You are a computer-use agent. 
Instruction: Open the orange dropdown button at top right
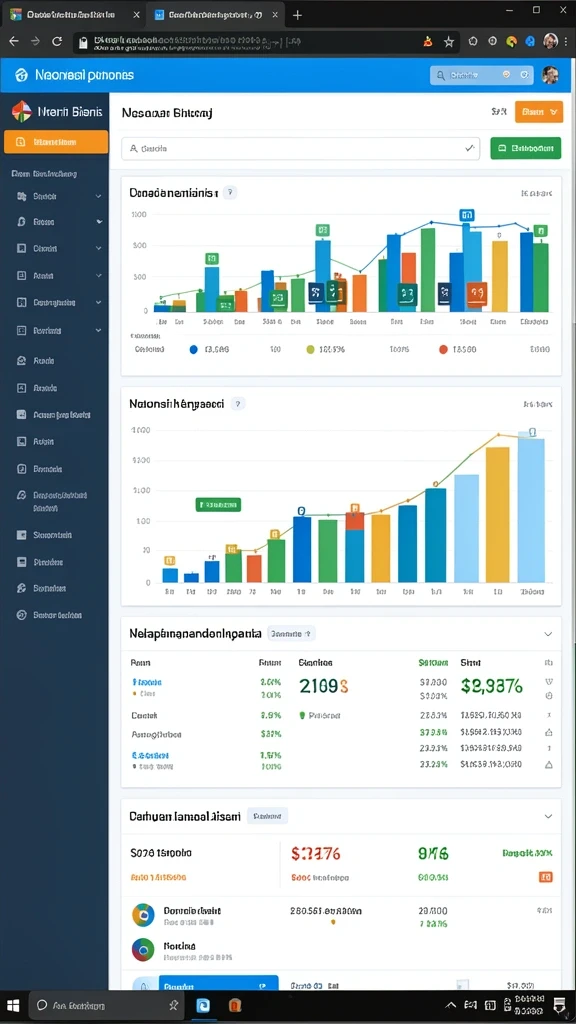tap(539, 112)
